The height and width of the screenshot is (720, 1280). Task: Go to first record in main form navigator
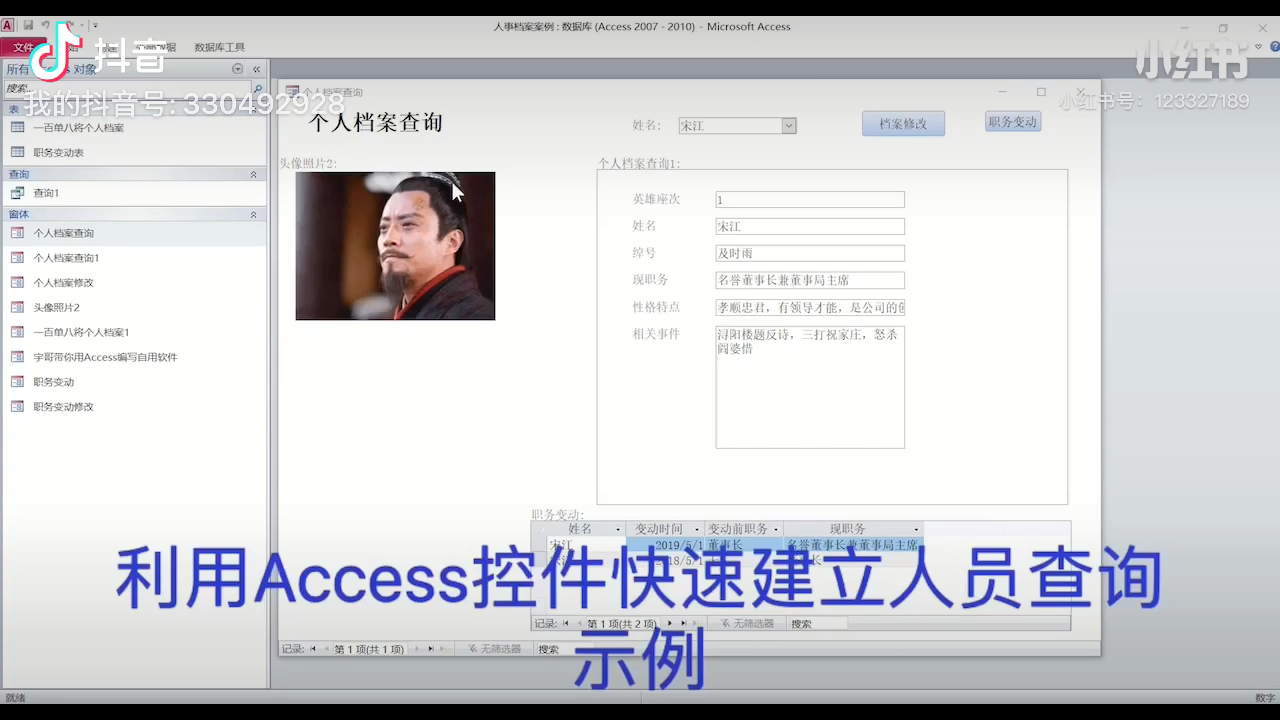click(x=313, y=649)
